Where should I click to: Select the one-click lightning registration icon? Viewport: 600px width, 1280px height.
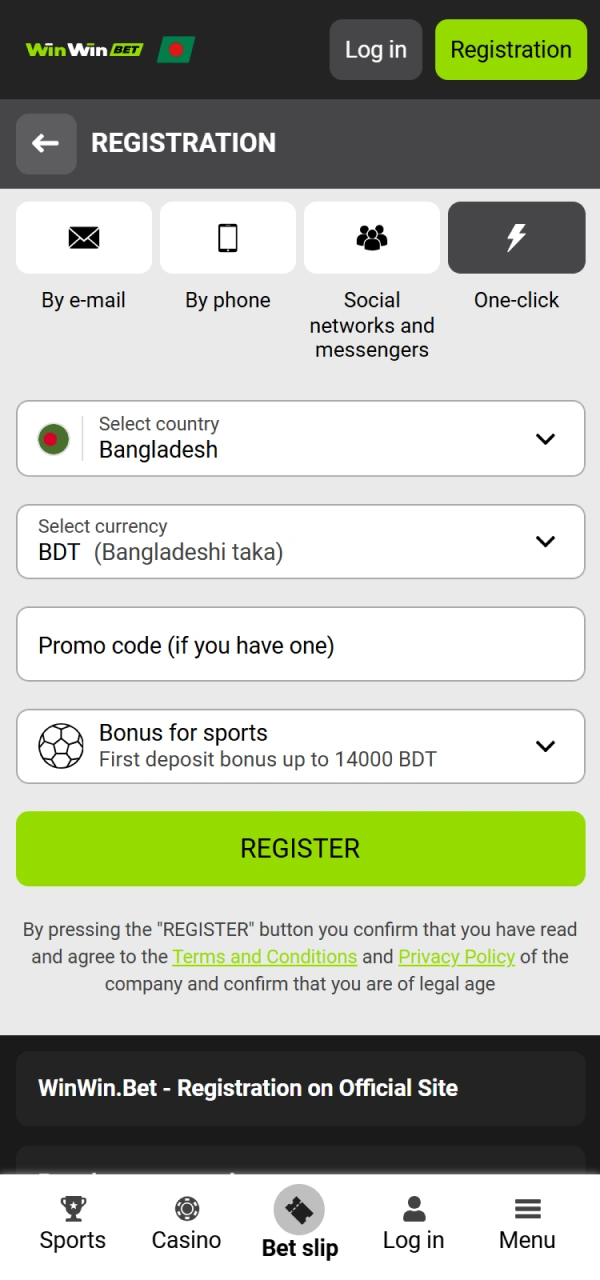coord(516,238)
